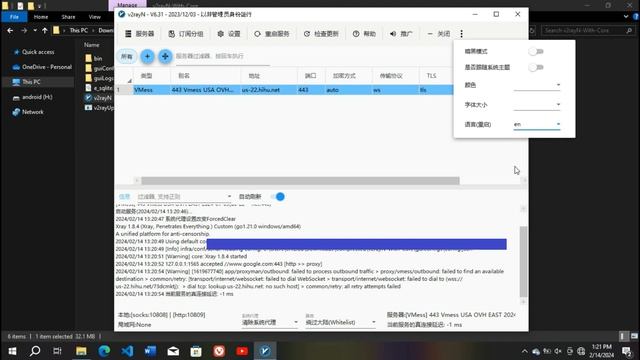Viewport: 640px width, 360px height.
Task: Click the log panel vertical scrollbar
Action: 523,261
